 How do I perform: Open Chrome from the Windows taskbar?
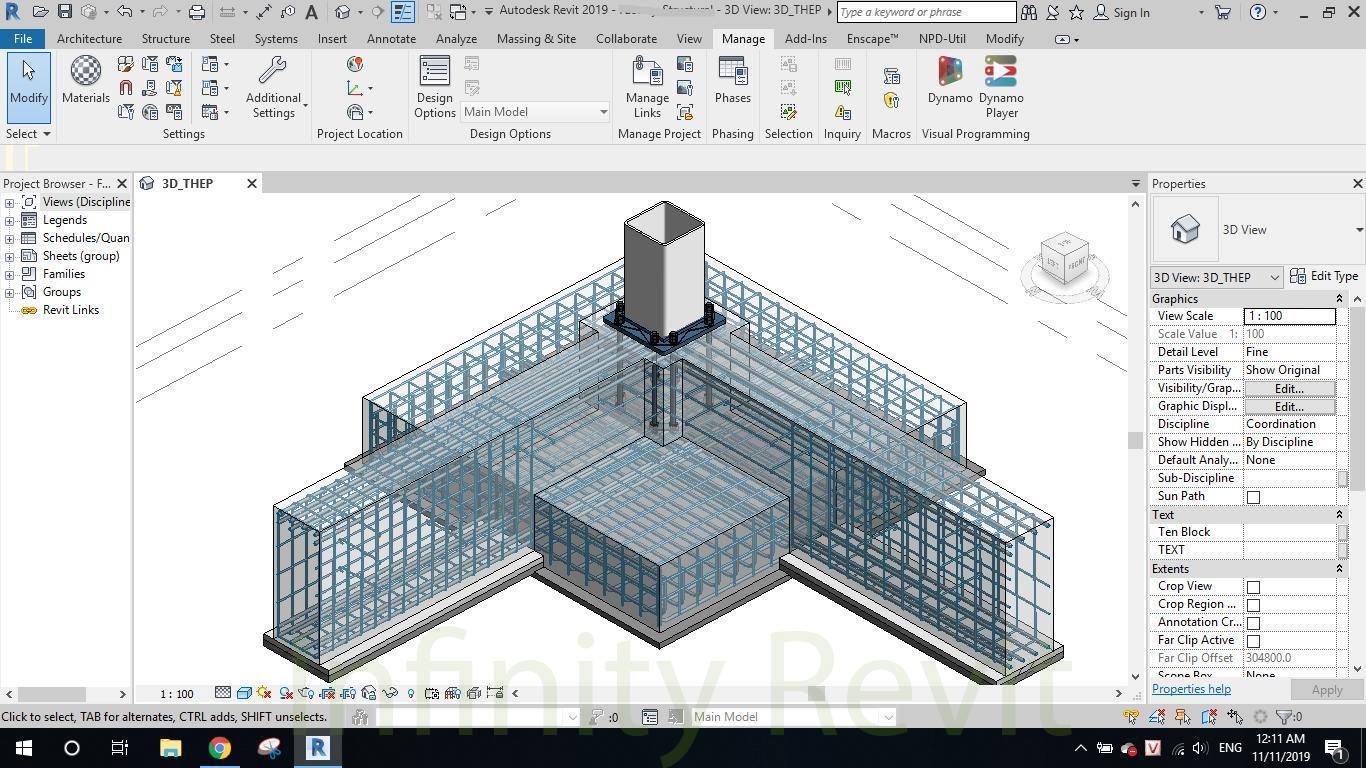pos(219,748)
